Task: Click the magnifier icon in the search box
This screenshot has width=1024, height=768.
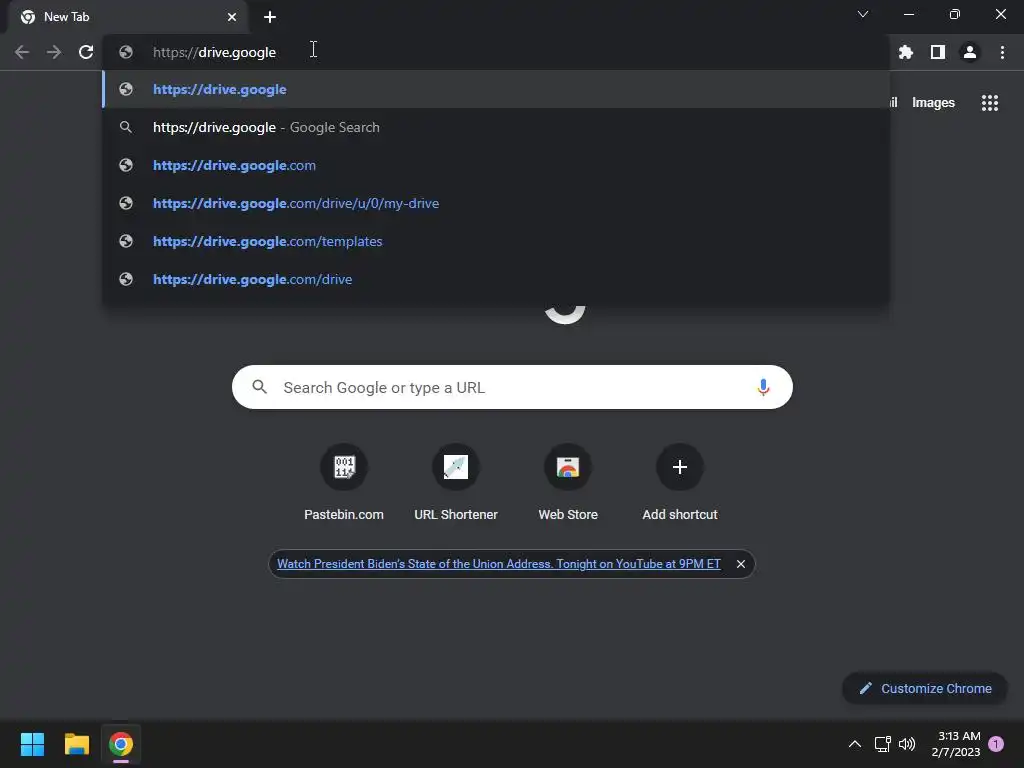Action: pyautogui.click(x=259, y=387)
